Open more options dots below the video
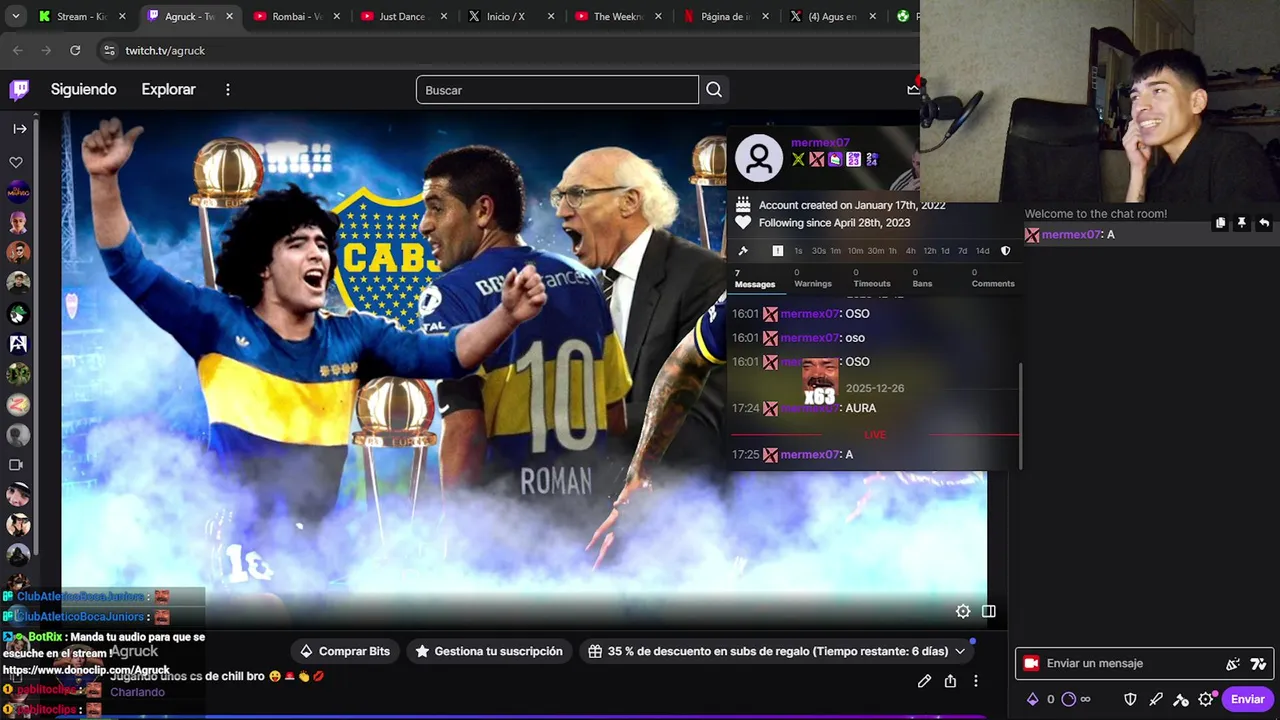 click(x=976, y=681)
